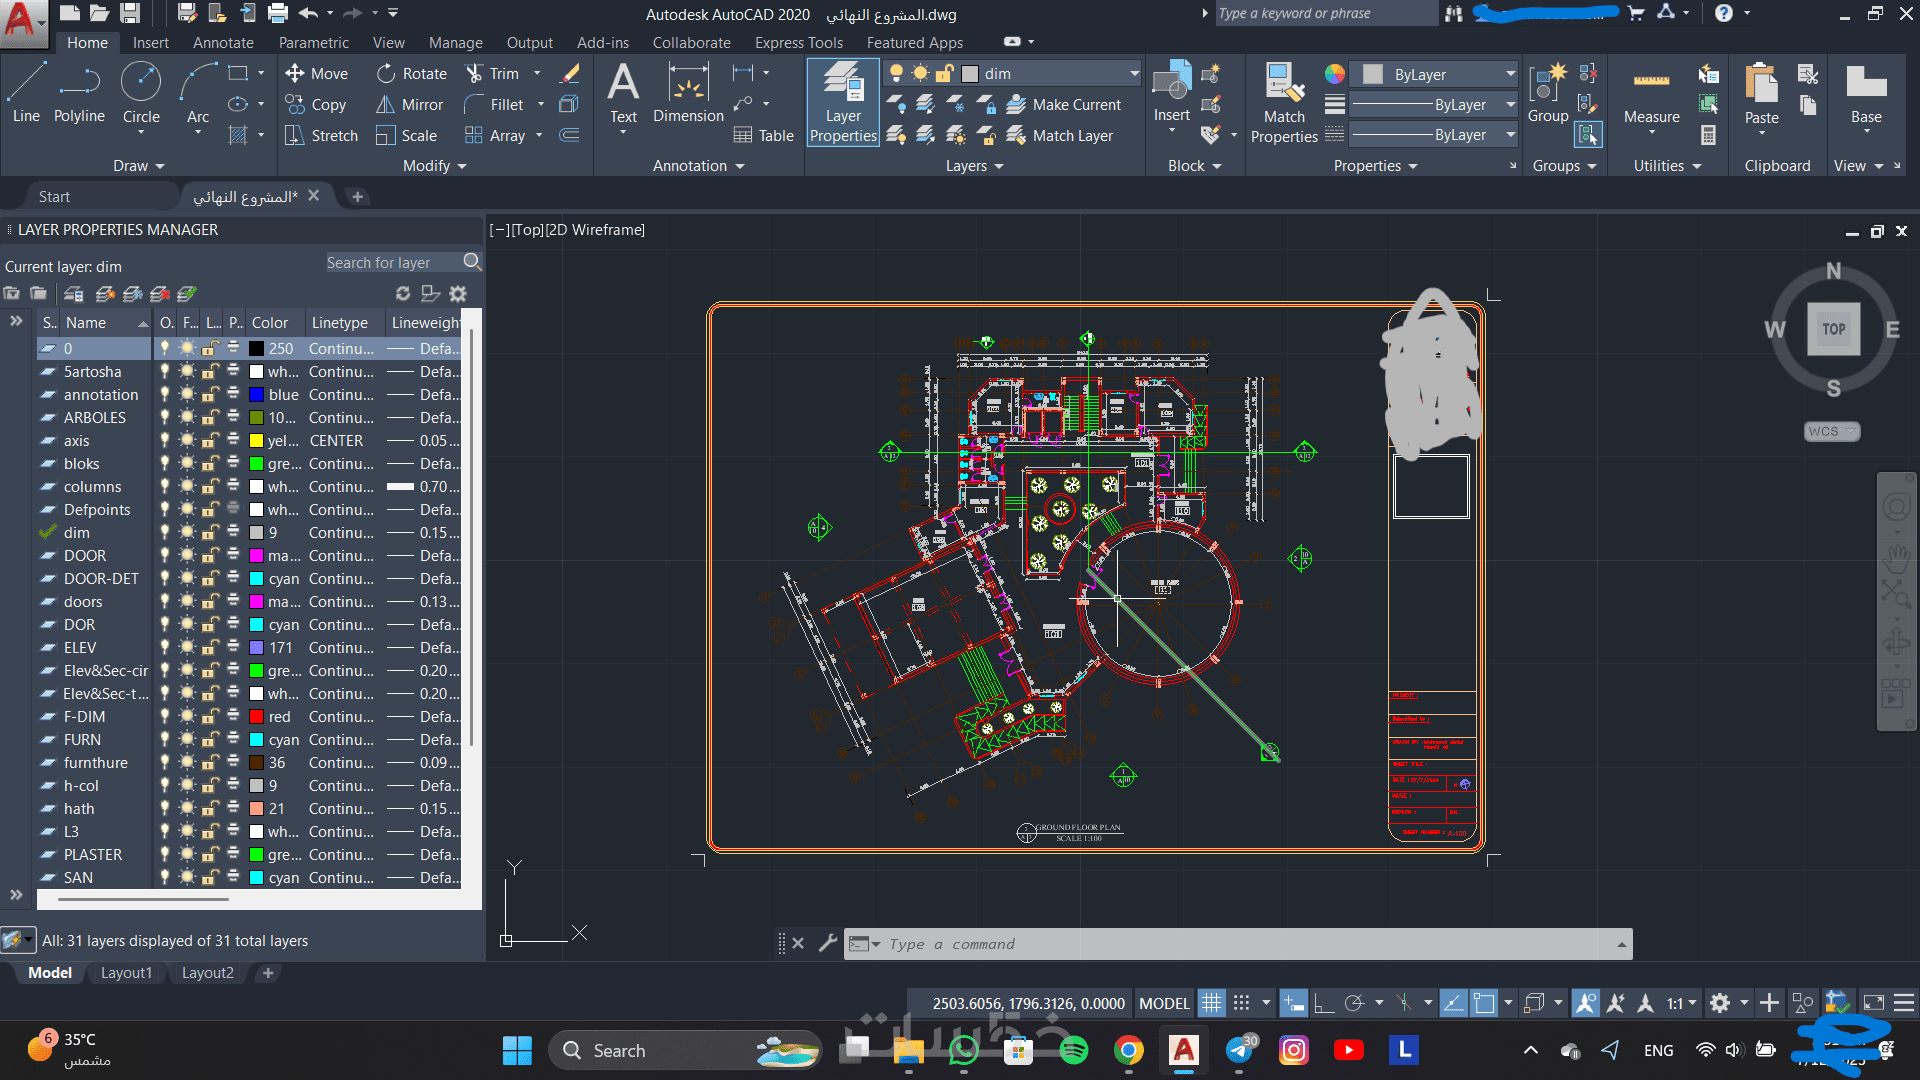
Task: Toggle the lock for columns layer
Action: tap(210, 486)
